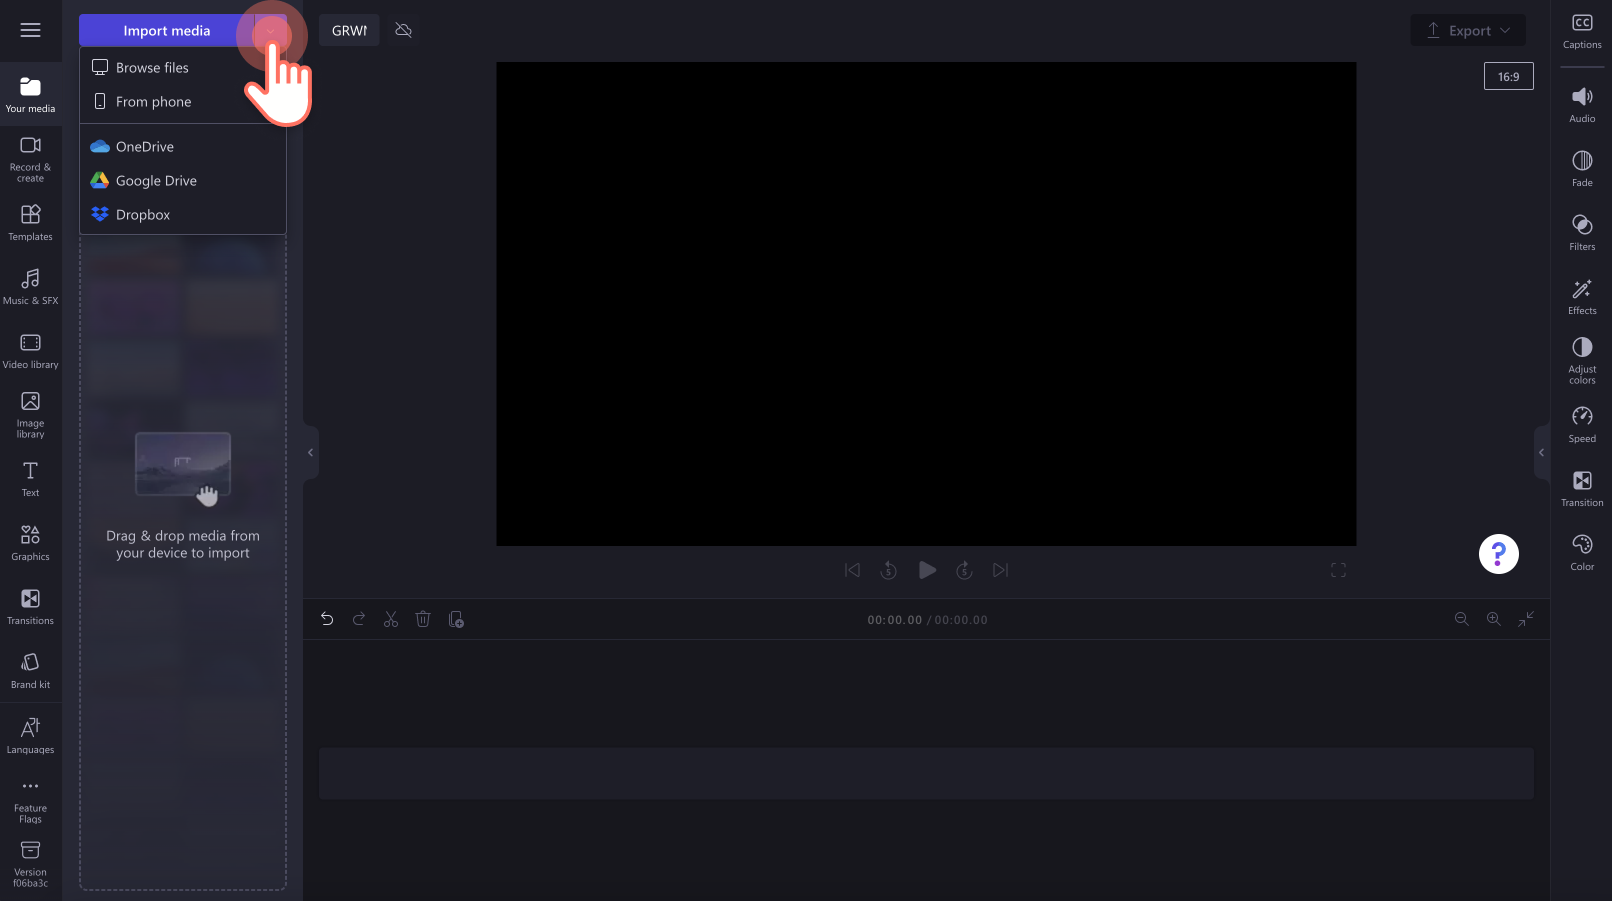Viewport: 1612px width, 901px height.
Task: Open the Transition property panel
Action: (1582, 489)
